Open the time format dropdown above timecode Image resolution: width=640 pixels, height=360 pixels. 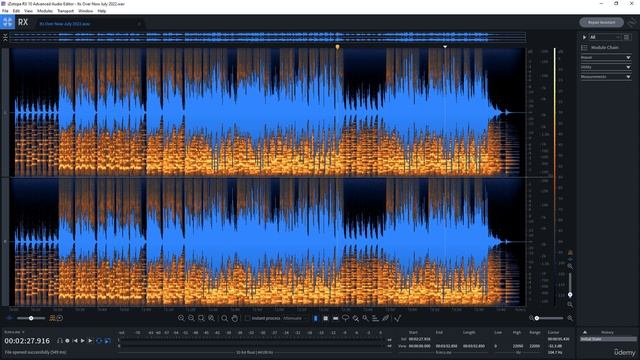[14, 332]
